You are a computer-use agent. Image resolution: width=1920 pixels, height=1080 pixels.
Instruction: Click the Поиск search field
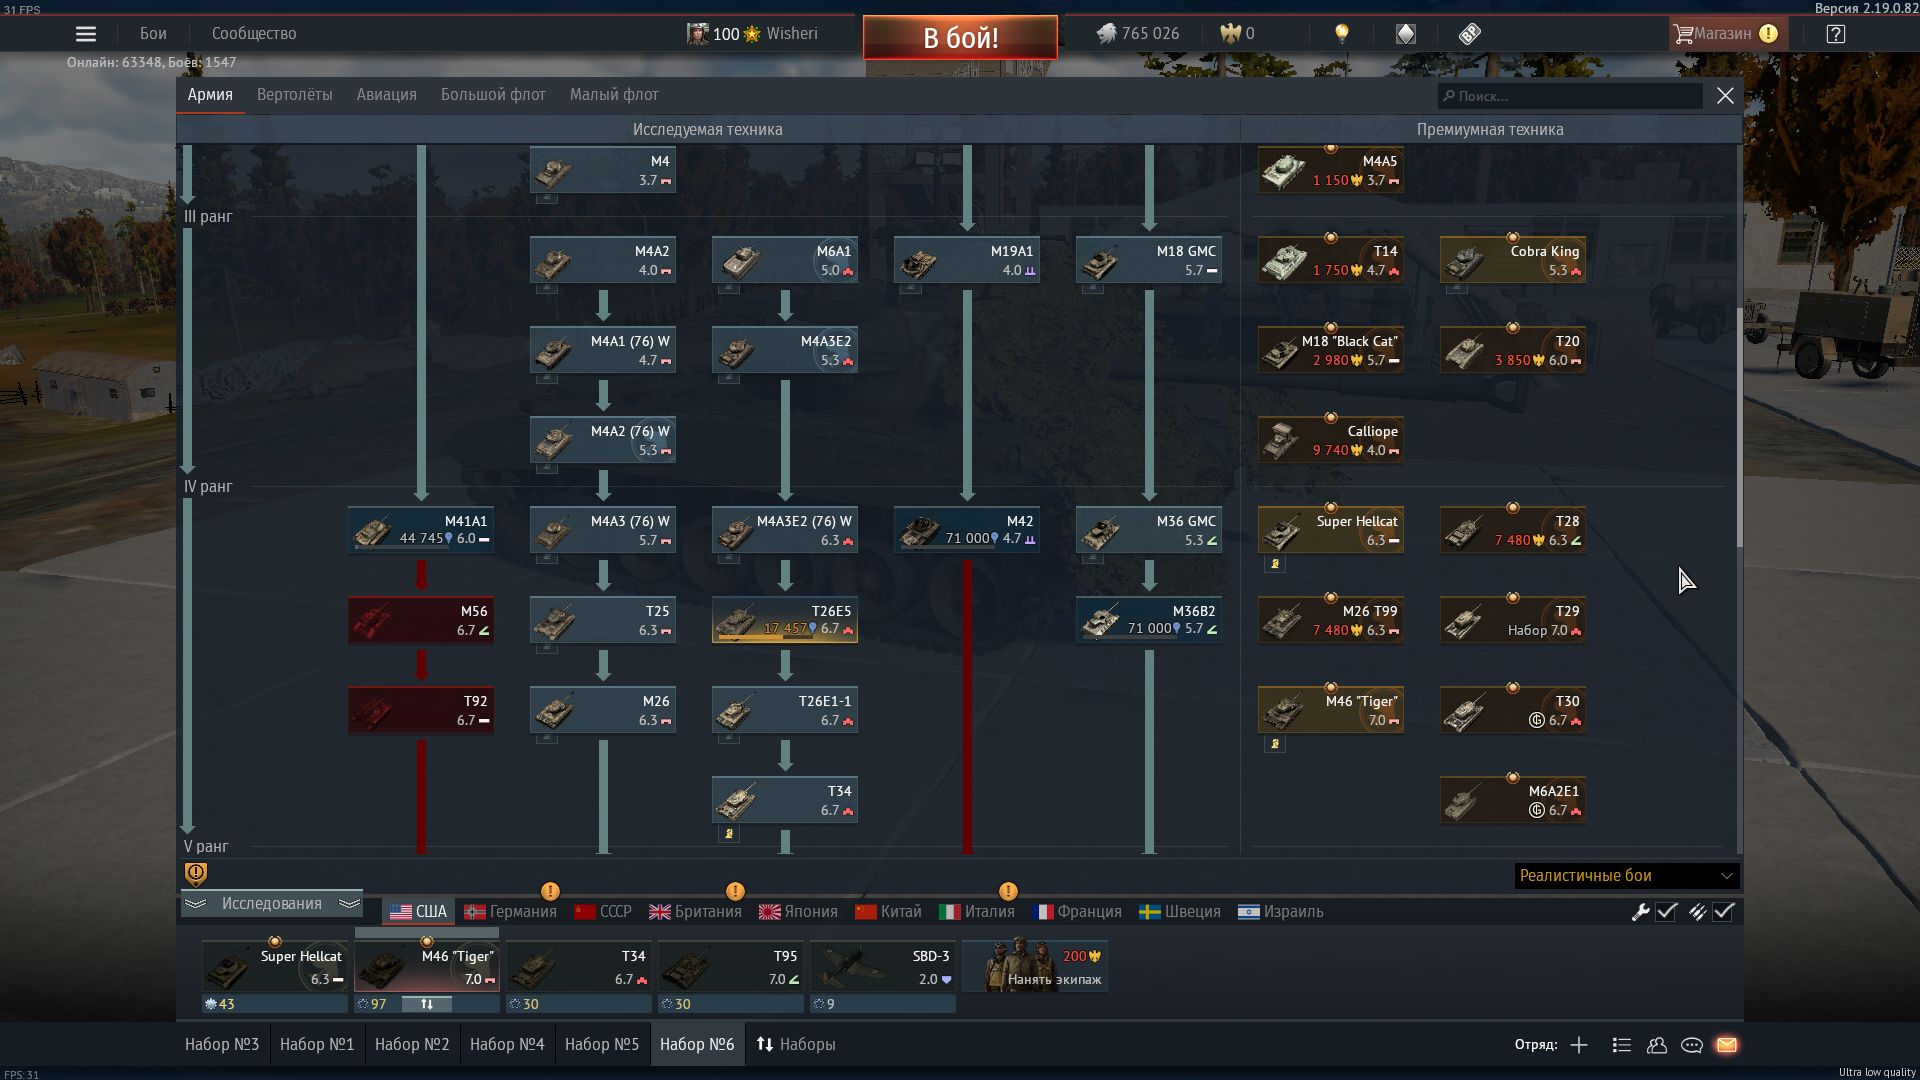pyautogui.click(x=1570, y=96)
